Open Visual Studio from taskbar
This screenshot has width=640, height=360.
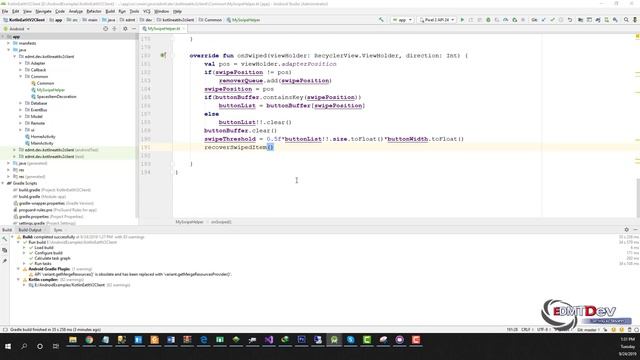(x=269, y=340)
